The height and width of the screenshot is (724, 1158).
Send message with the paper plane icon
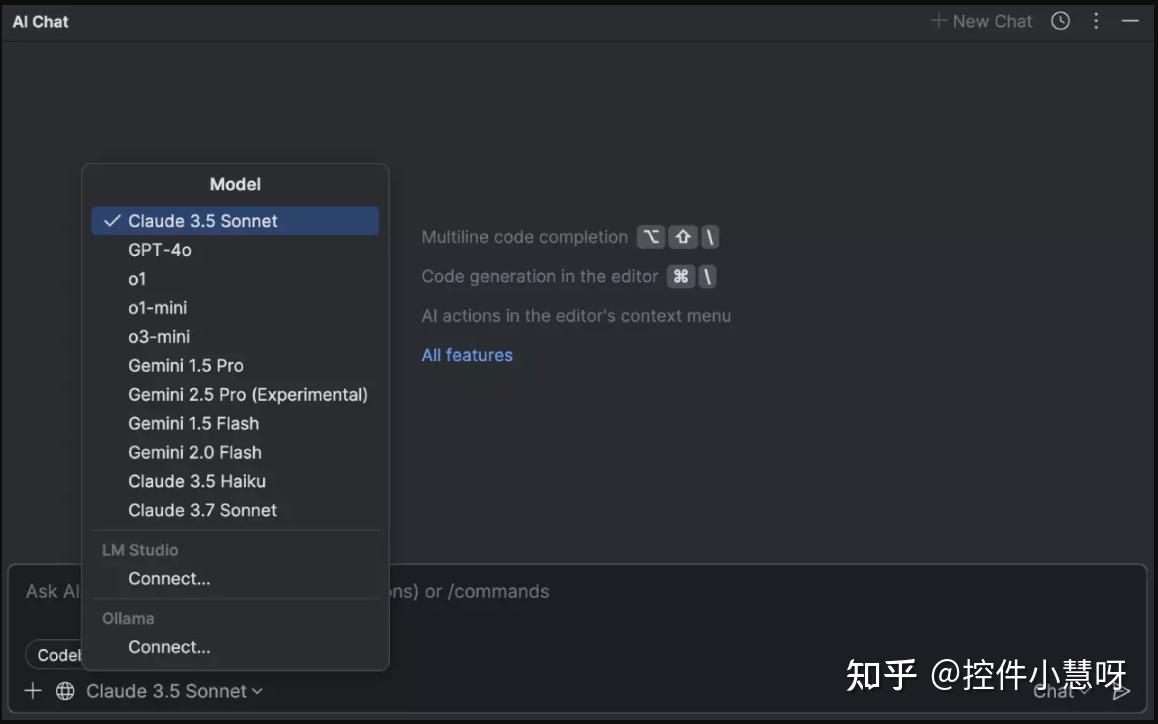1119,691
